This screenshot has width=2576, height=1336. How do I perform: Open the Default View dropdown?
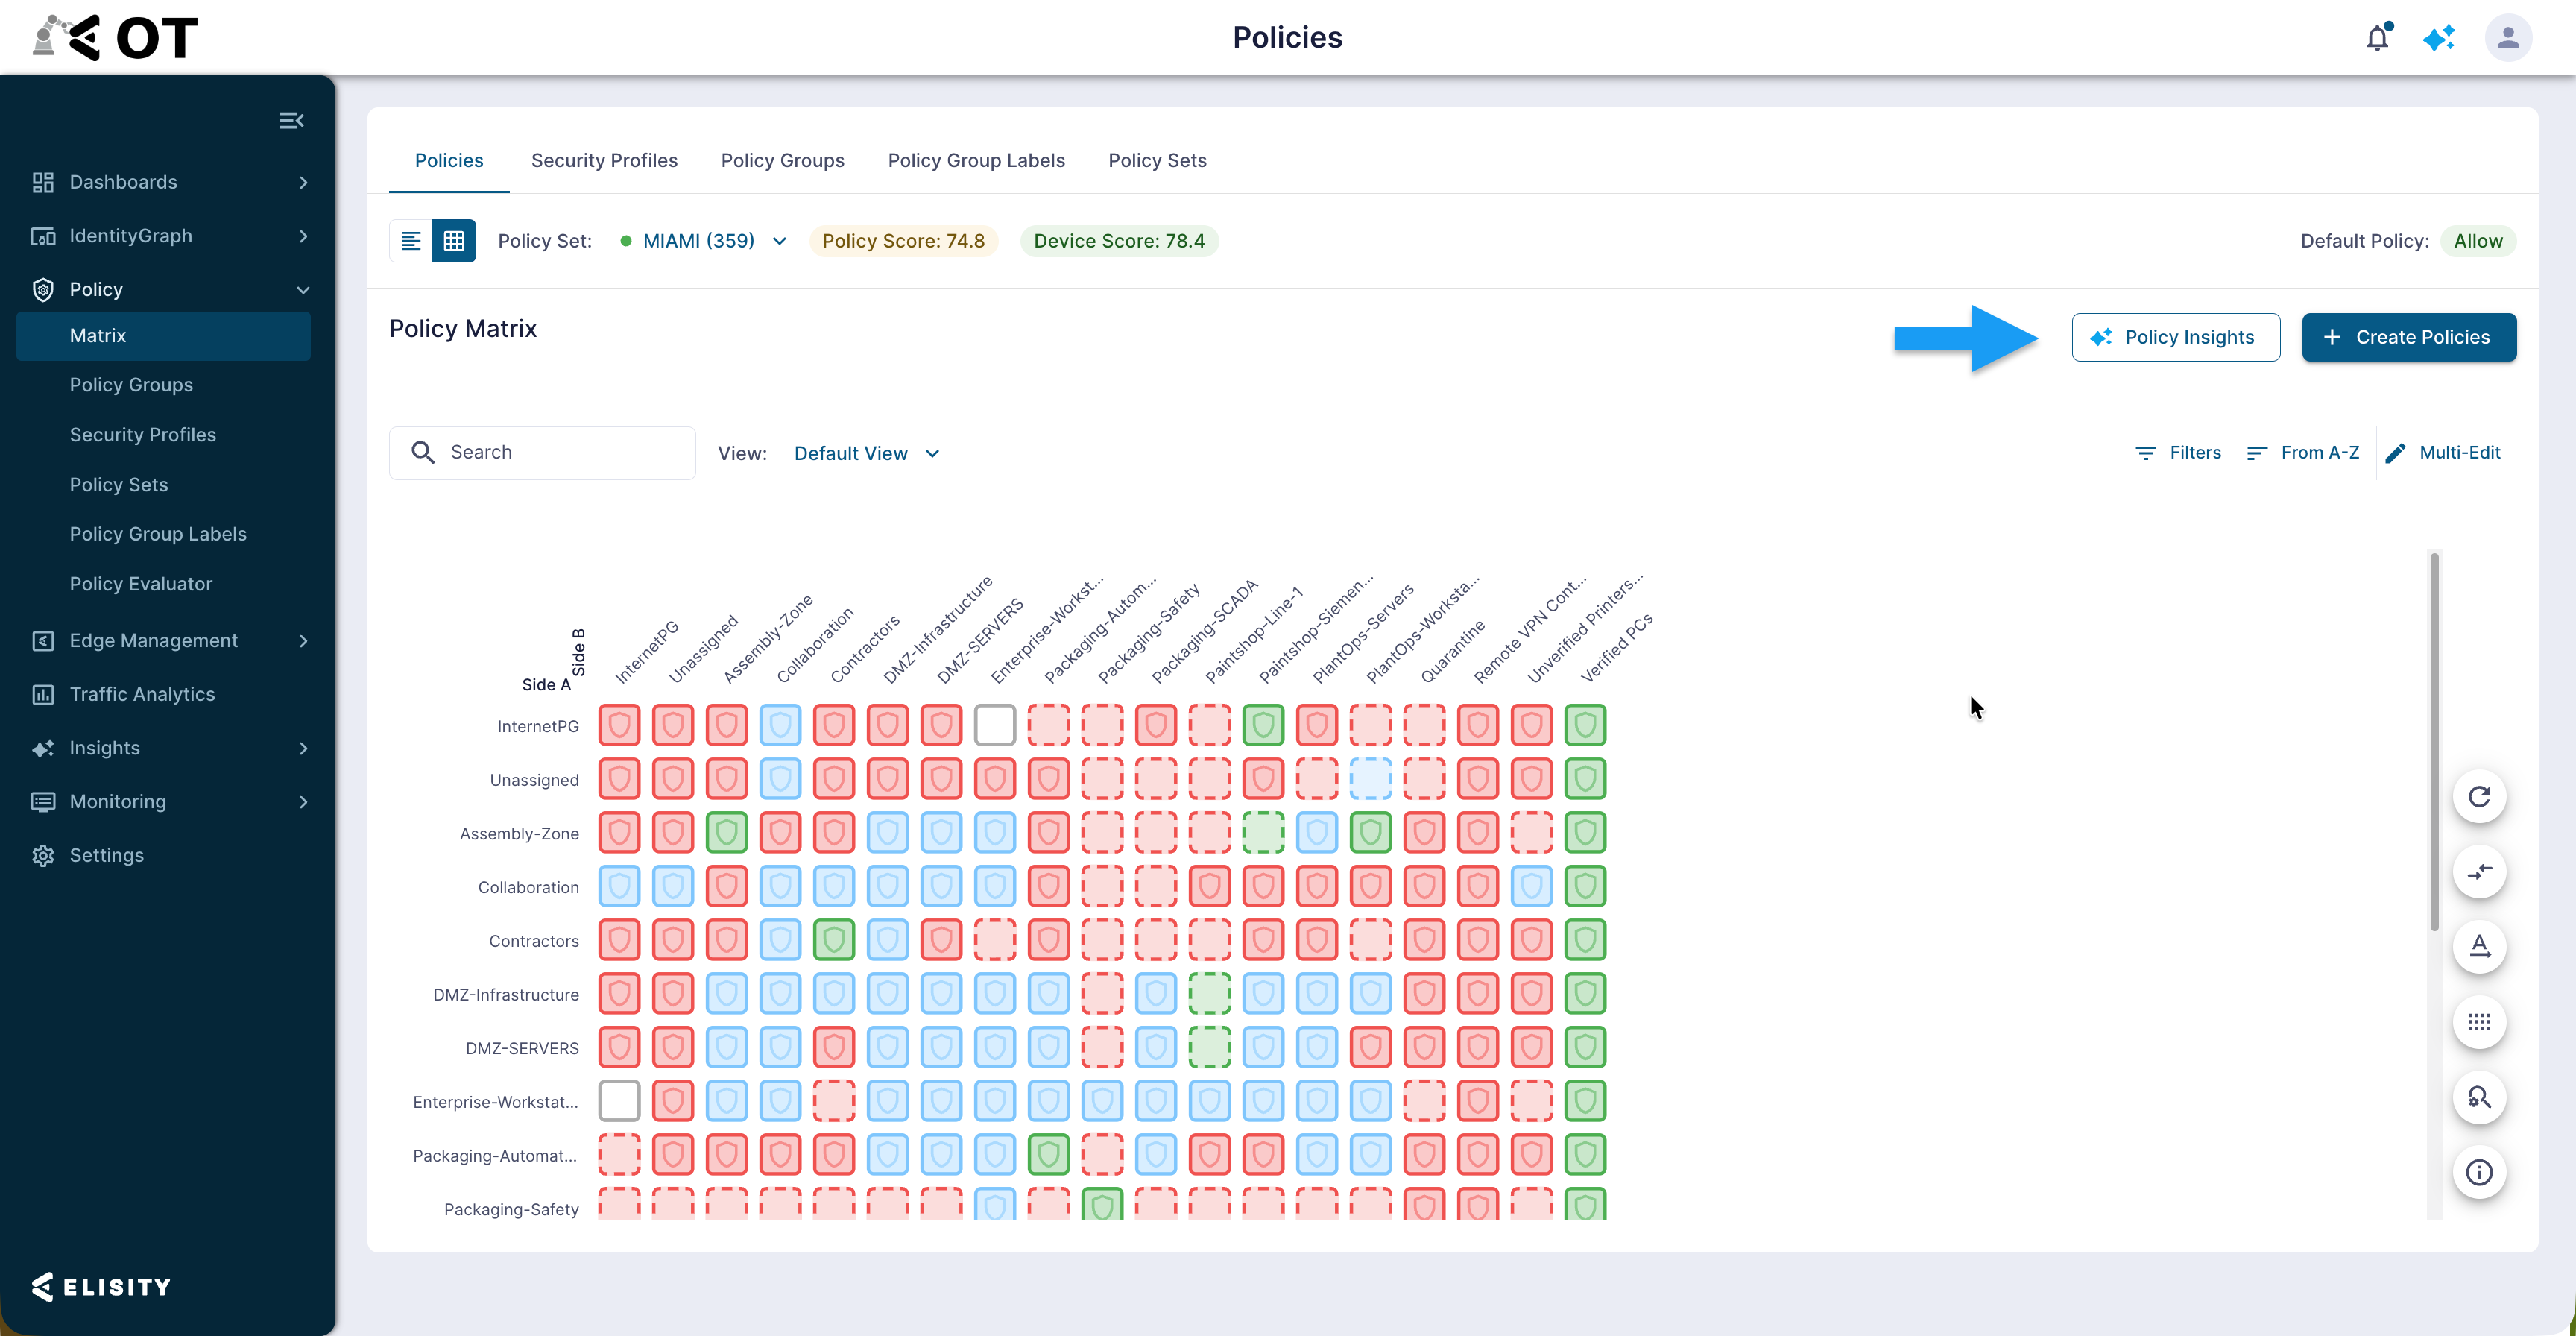pyautogui.click(x=867, y=454)
